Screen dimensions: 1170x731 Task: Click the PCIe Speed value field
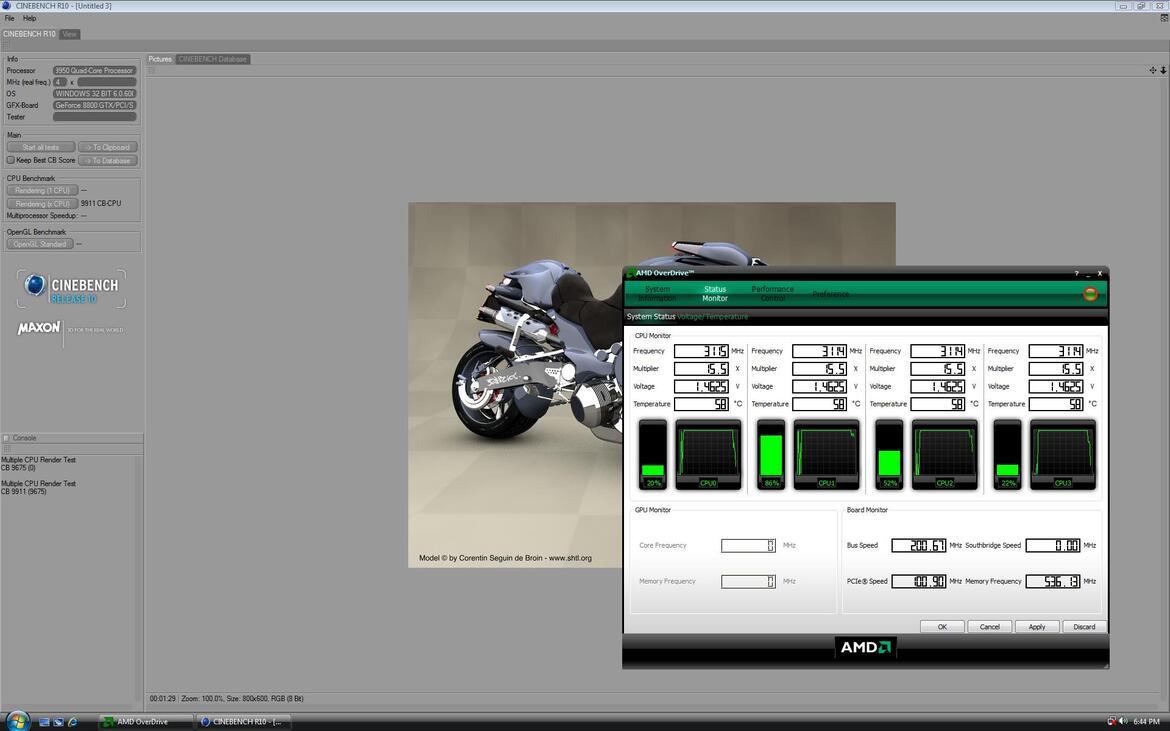919,581
